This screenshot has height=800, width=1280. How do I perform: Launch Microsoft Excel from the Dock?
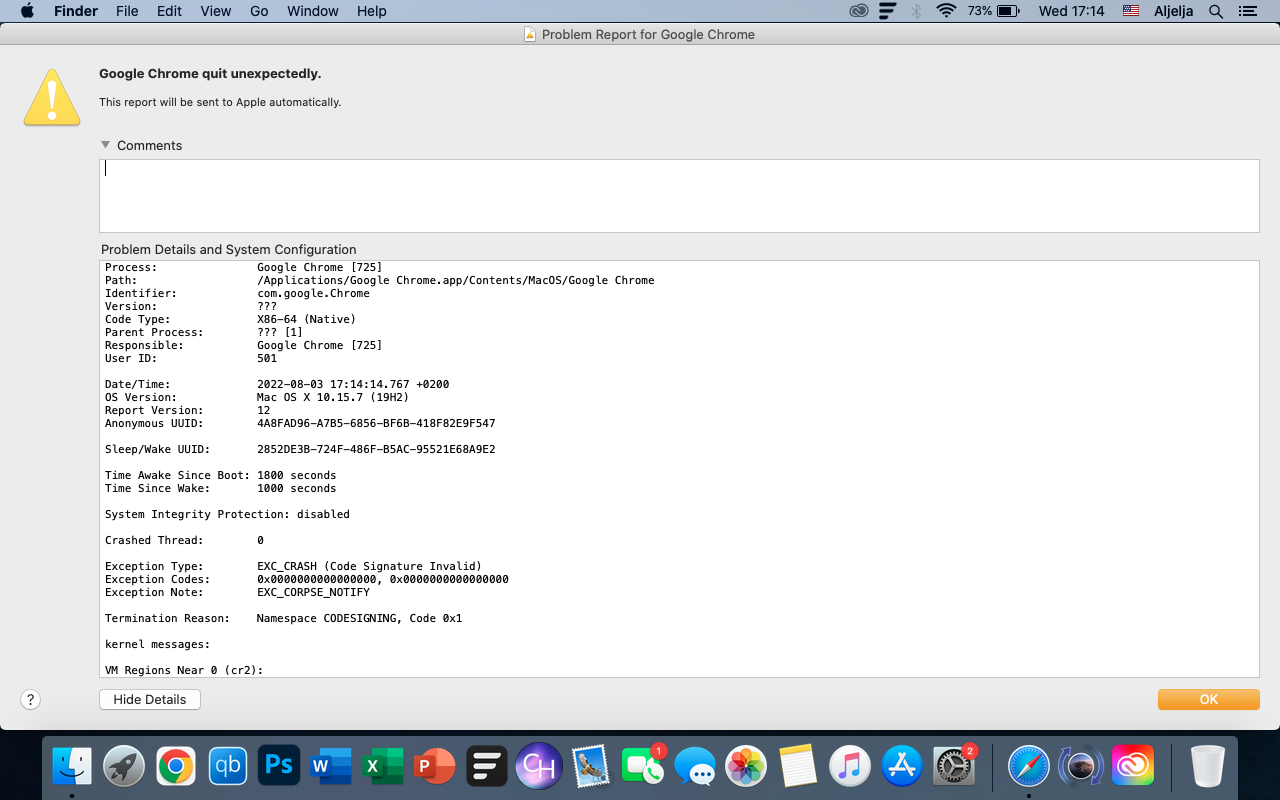pyautogui.click(x=383, y=767)
